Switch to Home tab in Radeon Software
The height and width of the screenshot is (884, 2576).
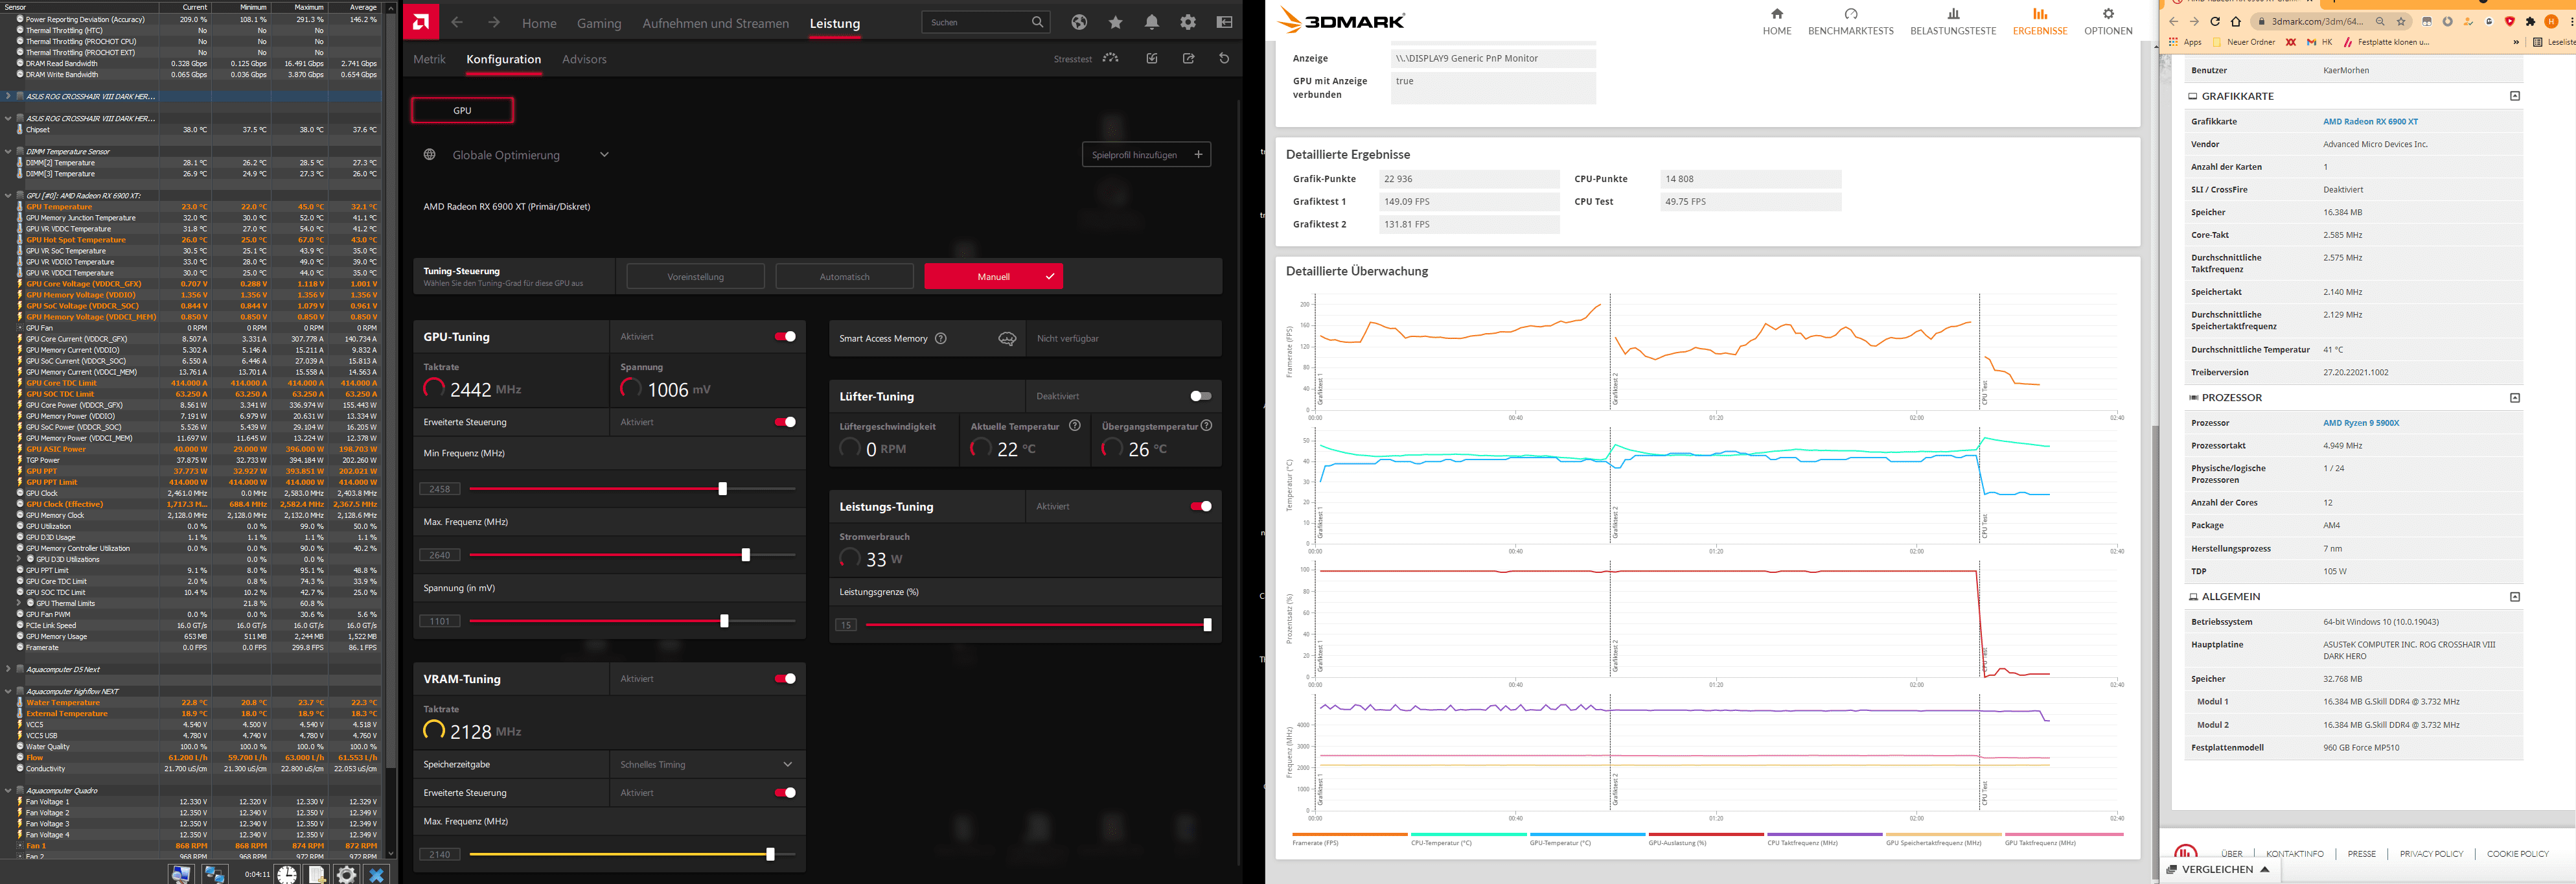(539, 23)
